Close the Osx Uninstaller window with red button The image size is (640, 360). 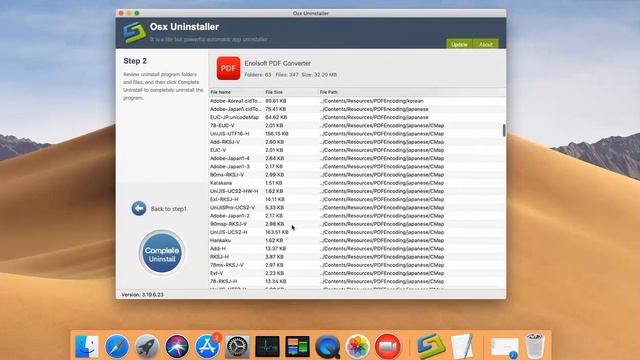pos(121,13)
